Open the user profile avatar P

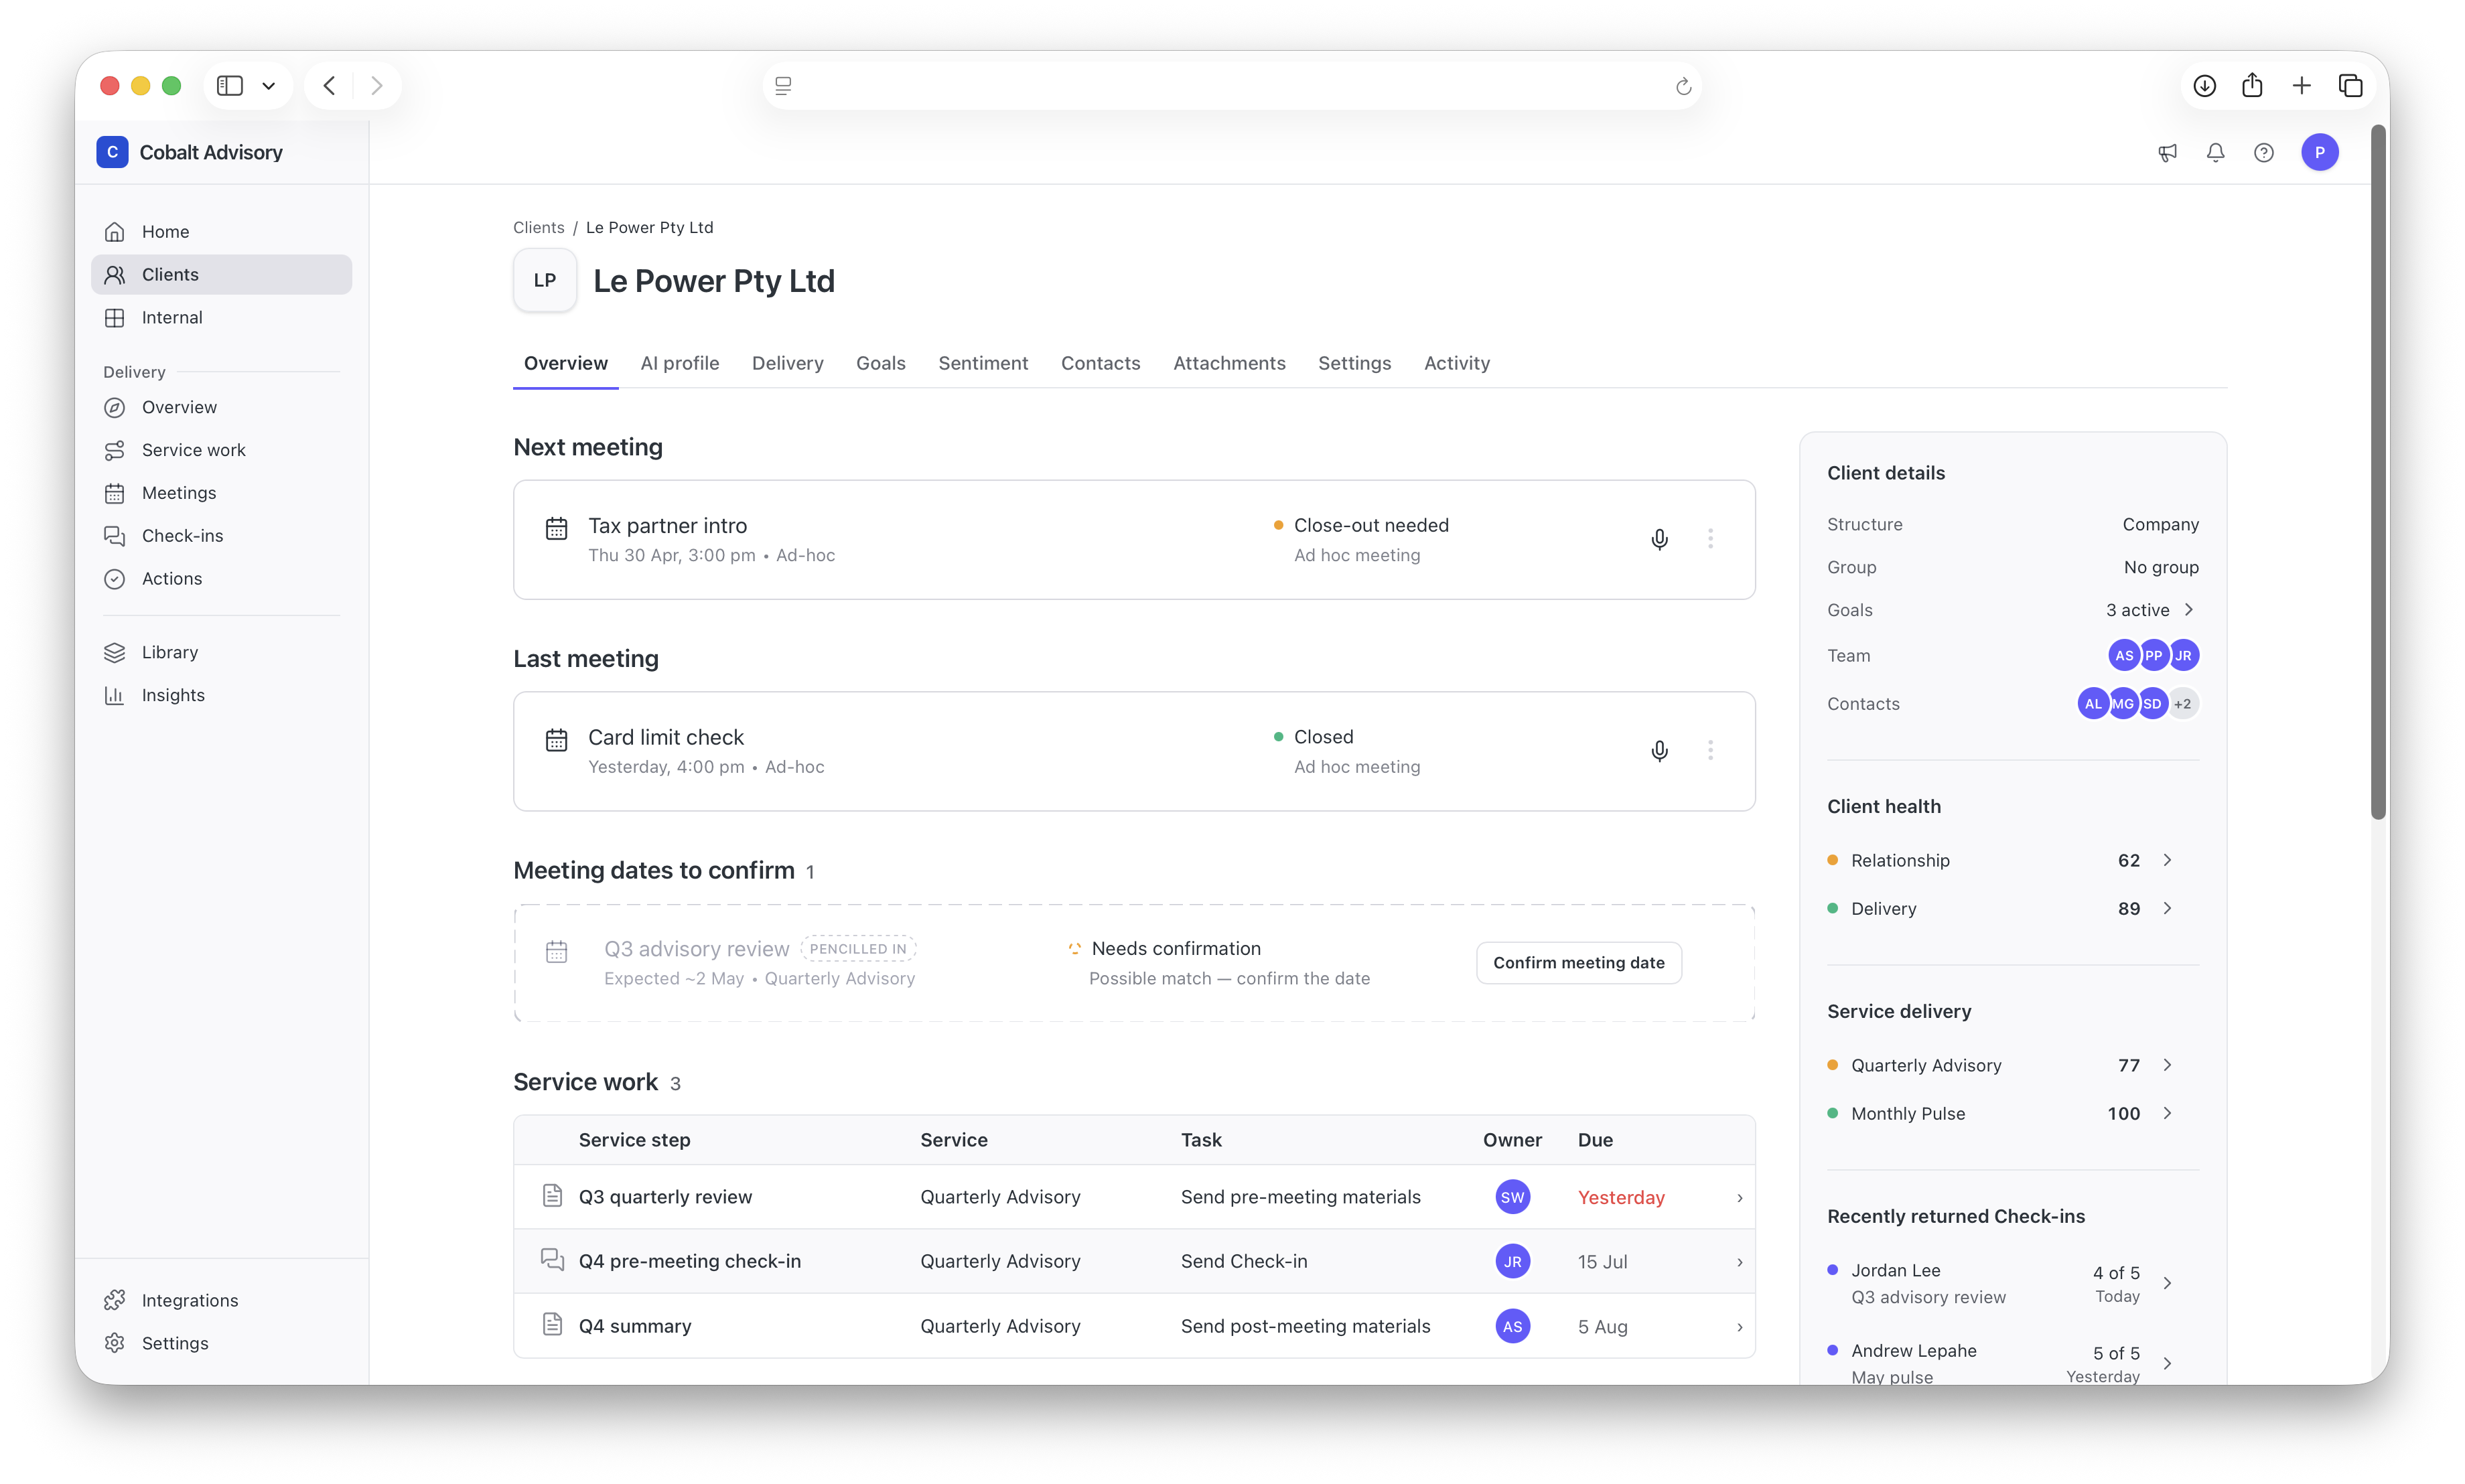2320,152
